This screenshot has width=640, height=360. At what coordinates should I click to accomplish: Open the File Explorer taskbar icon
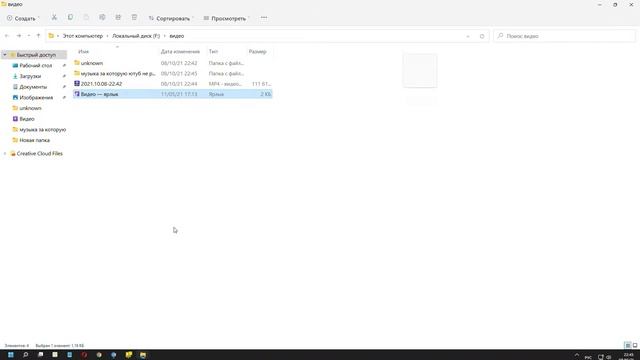(143, 355)
